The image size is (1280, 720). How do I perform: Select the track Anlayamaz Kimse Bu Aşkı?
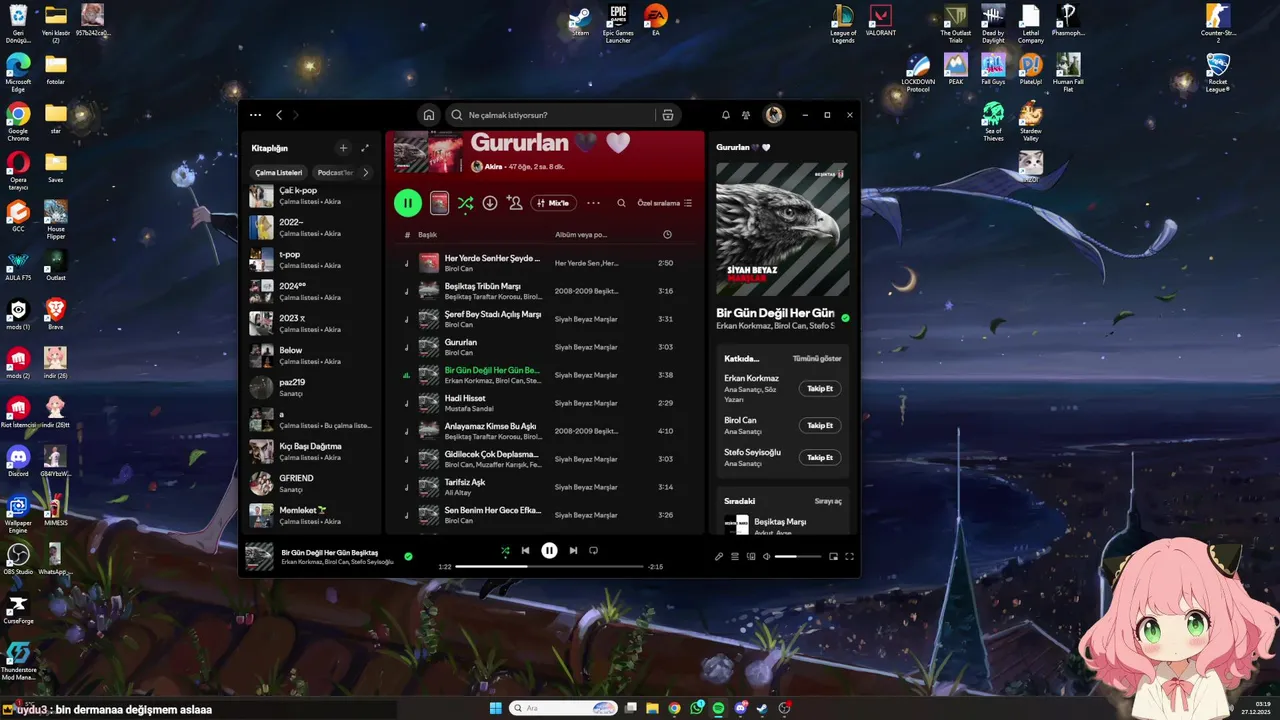pos(545,431)
